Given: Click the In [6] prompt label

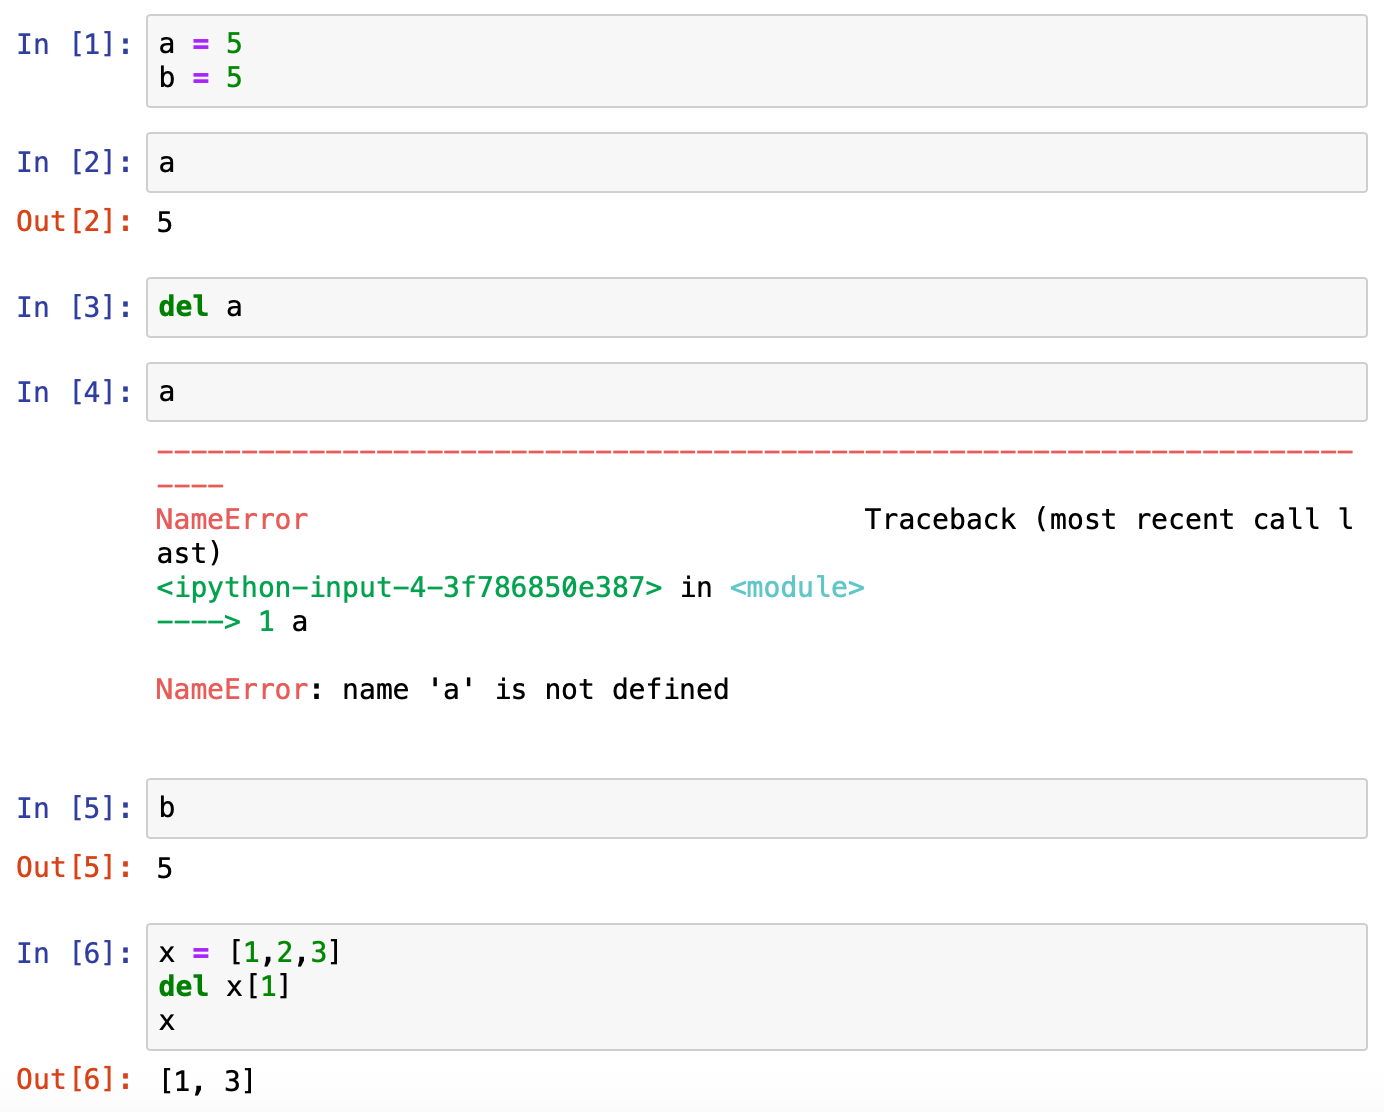Looking at the screenshot, I should pyautogui.click(x=73, y=953).
